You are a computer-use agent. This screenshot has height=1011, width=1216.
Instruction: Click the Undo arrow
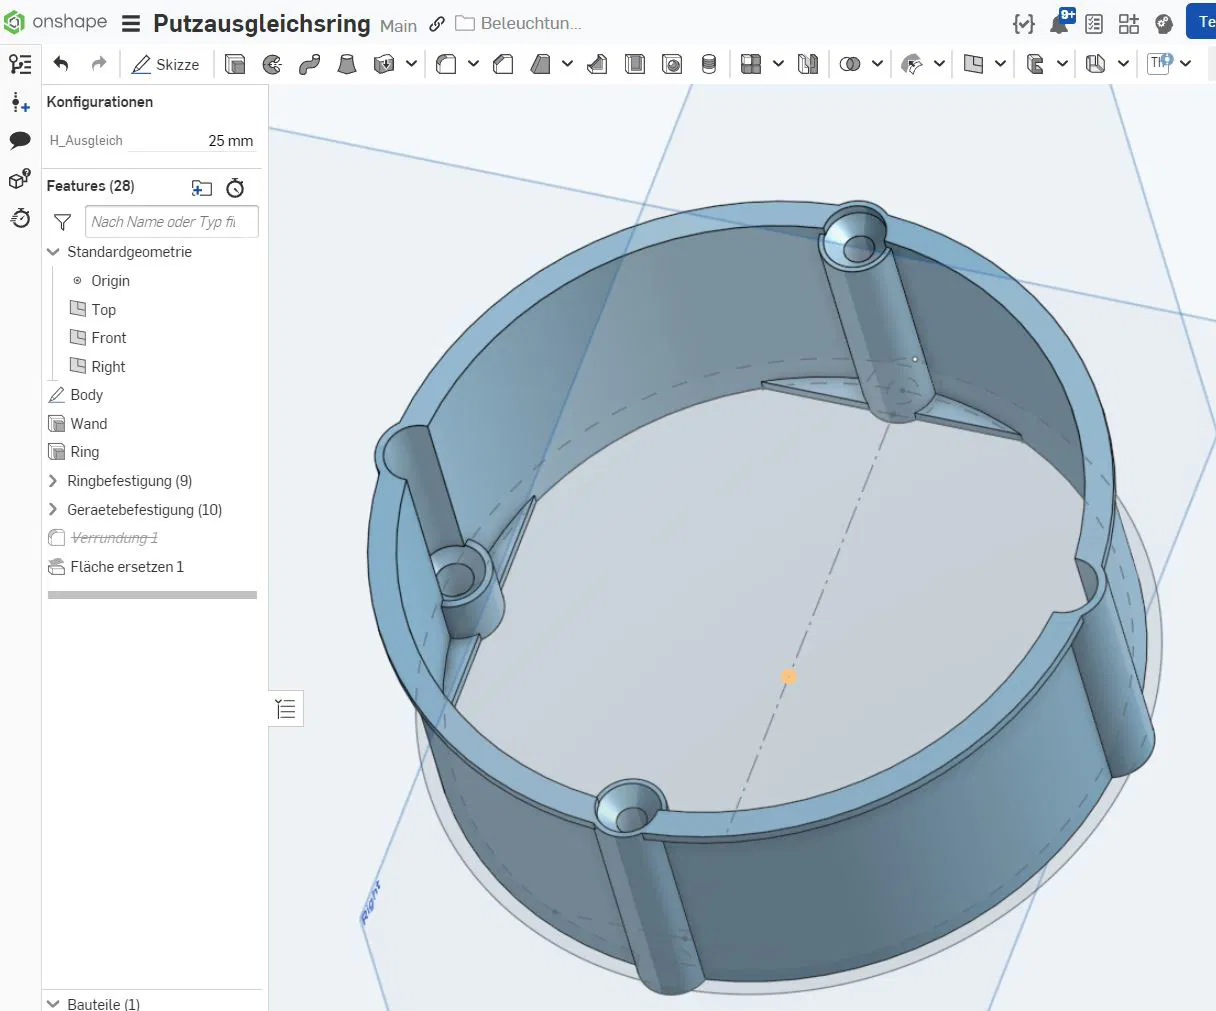61,64
